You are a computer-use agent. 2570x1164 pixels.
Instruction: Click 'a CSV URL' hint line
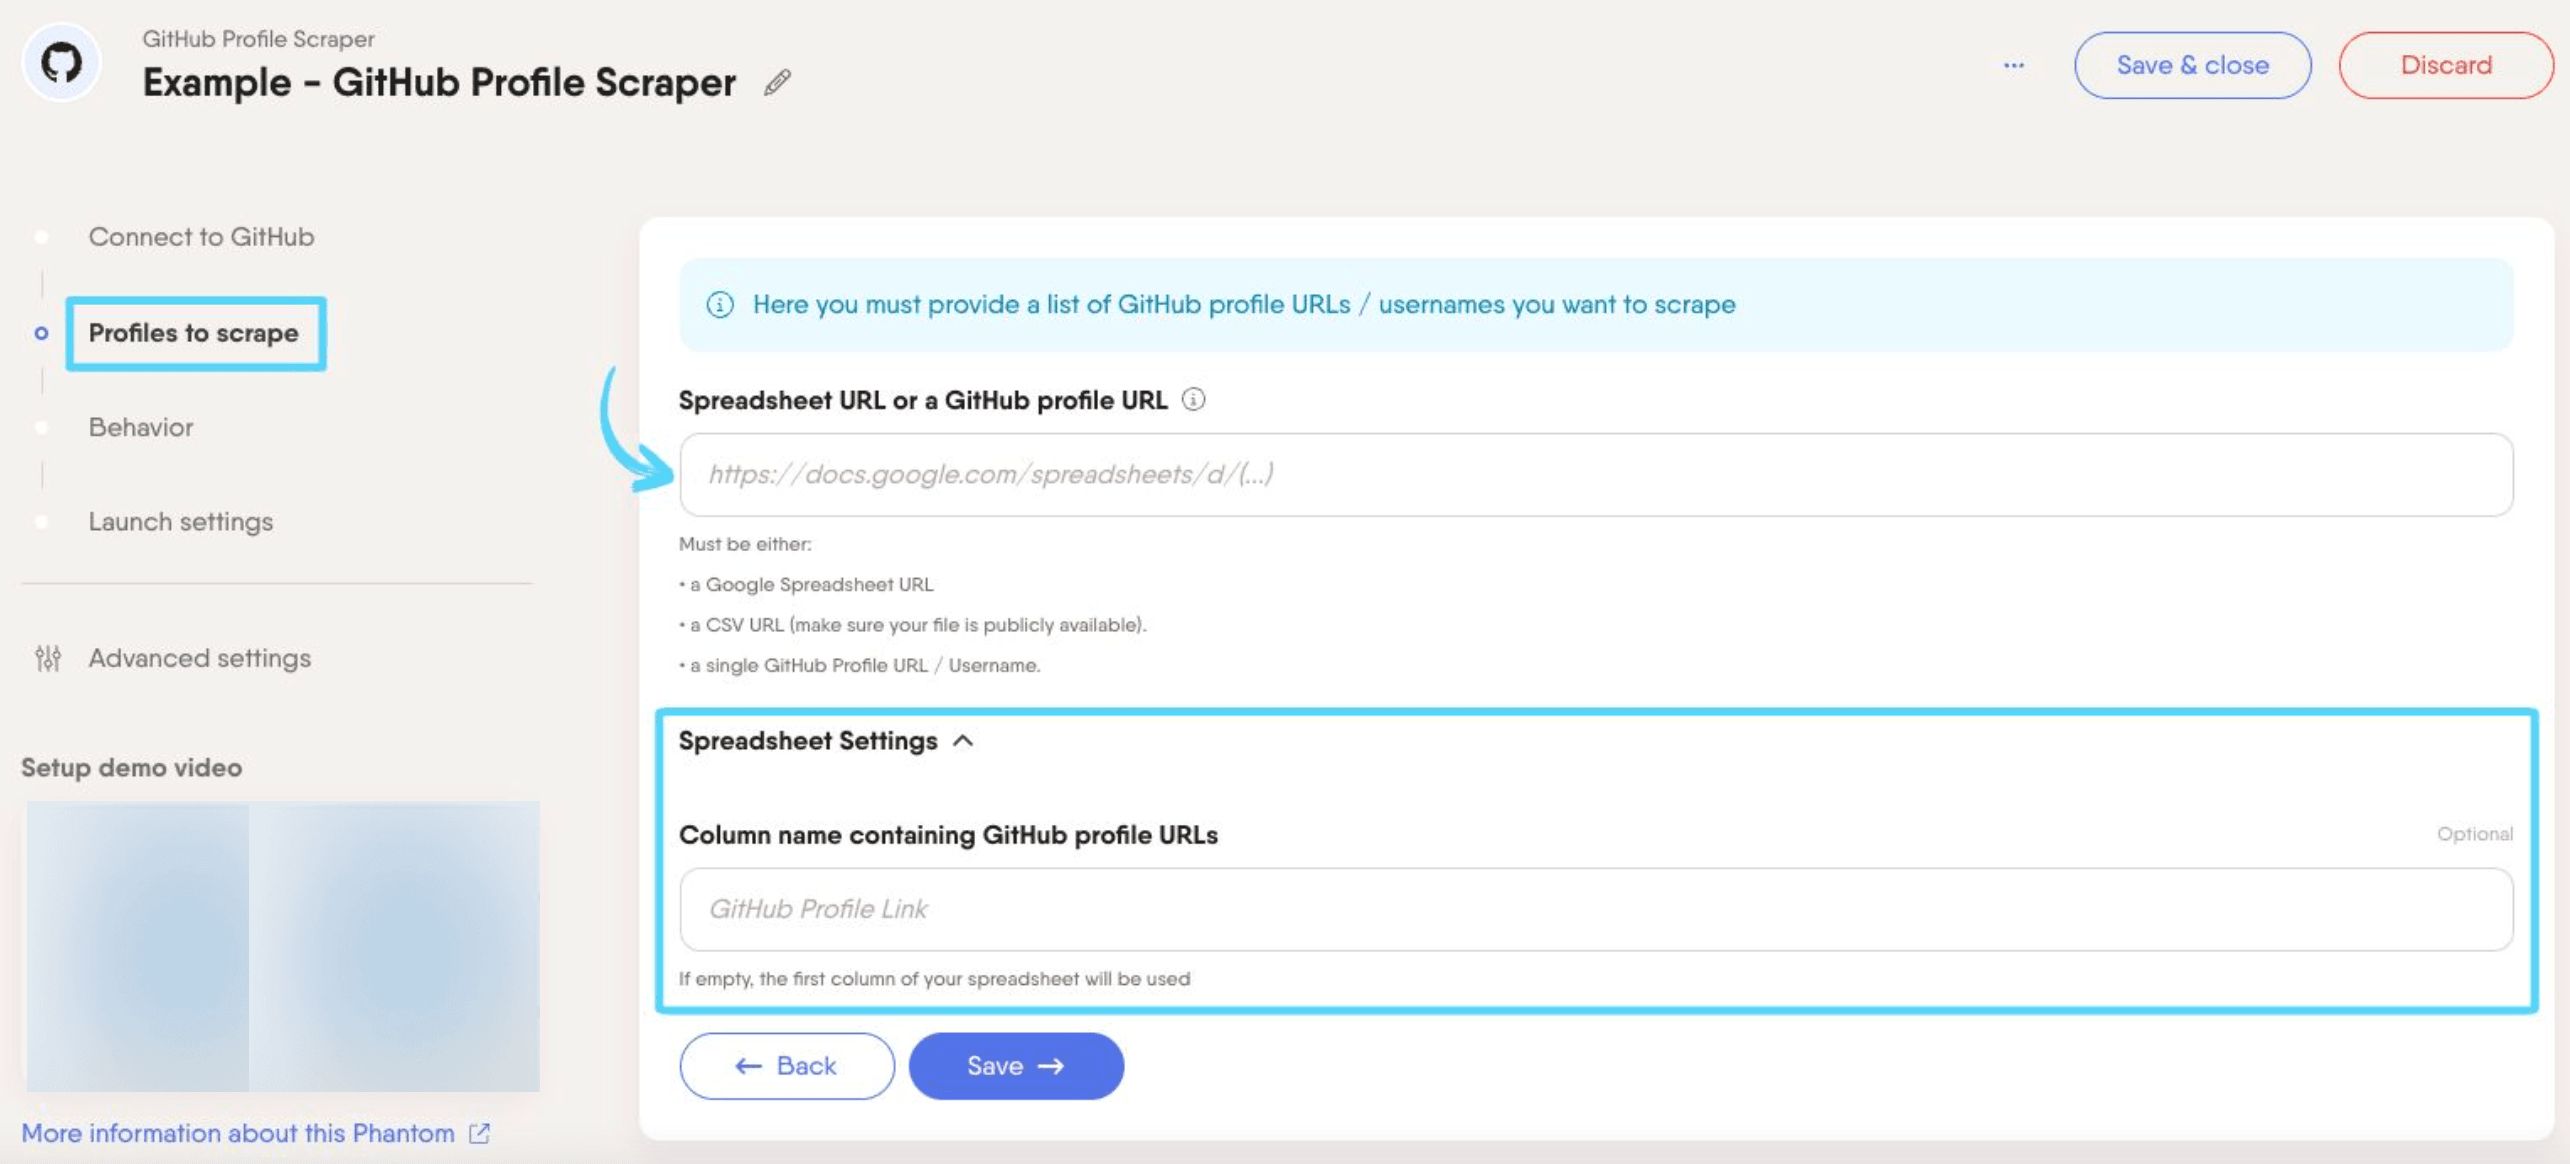point(913,625)
